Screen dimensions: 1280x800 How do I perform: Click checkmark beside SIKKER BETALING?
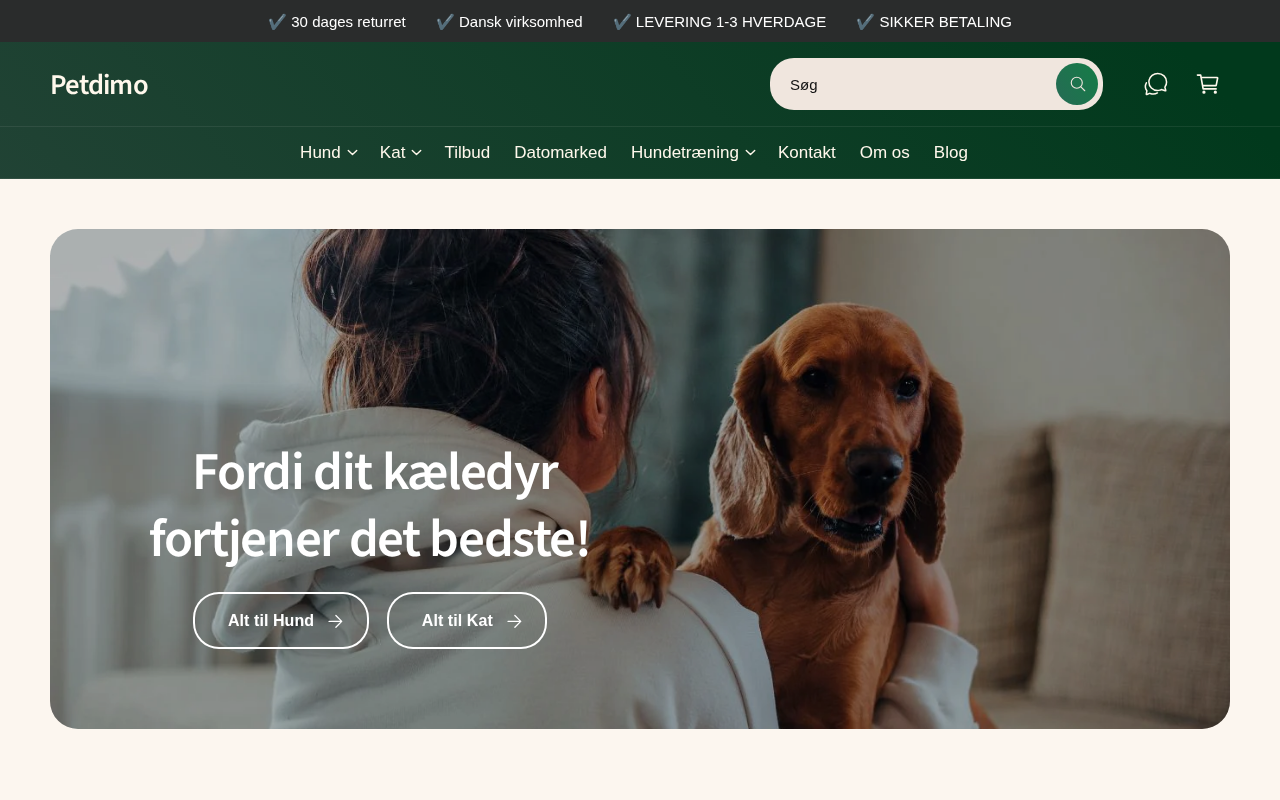(x=865, y=21)
